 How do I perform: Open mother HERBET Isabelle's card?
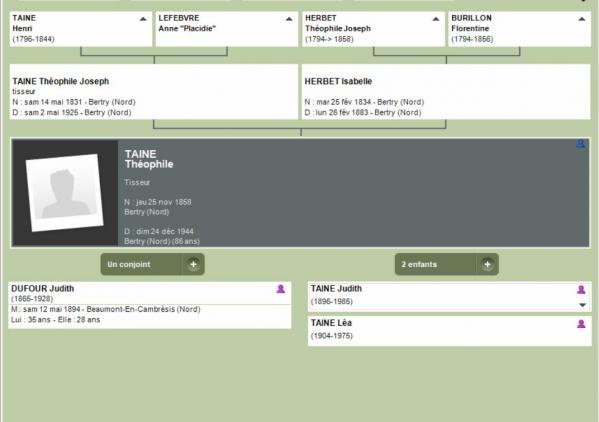[x=446, y=92]
